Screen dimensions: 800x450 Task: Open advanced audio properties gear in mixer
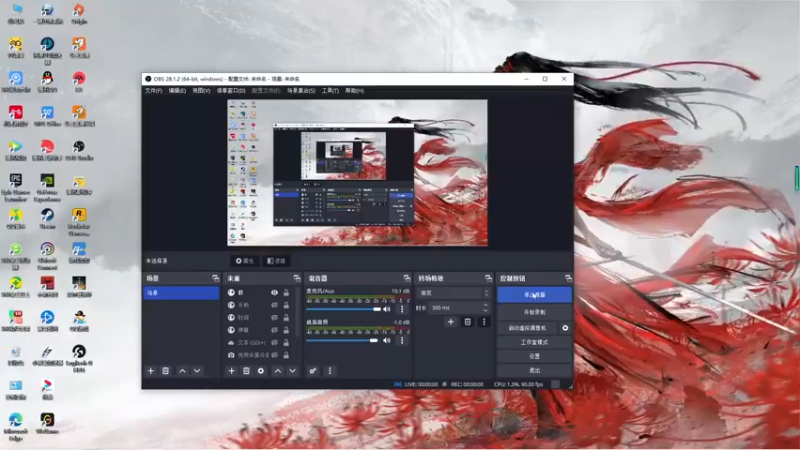click(313, 371)
